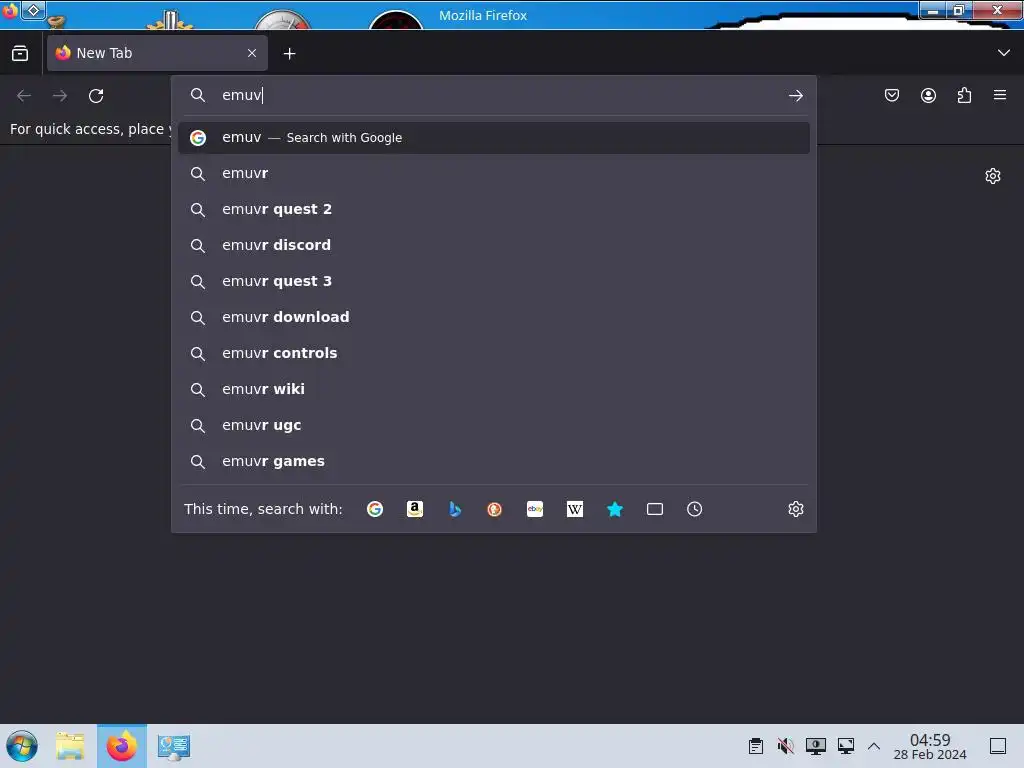
Task: Select 'emuv — Search with Google' result
Action: (x=494, y=138)
